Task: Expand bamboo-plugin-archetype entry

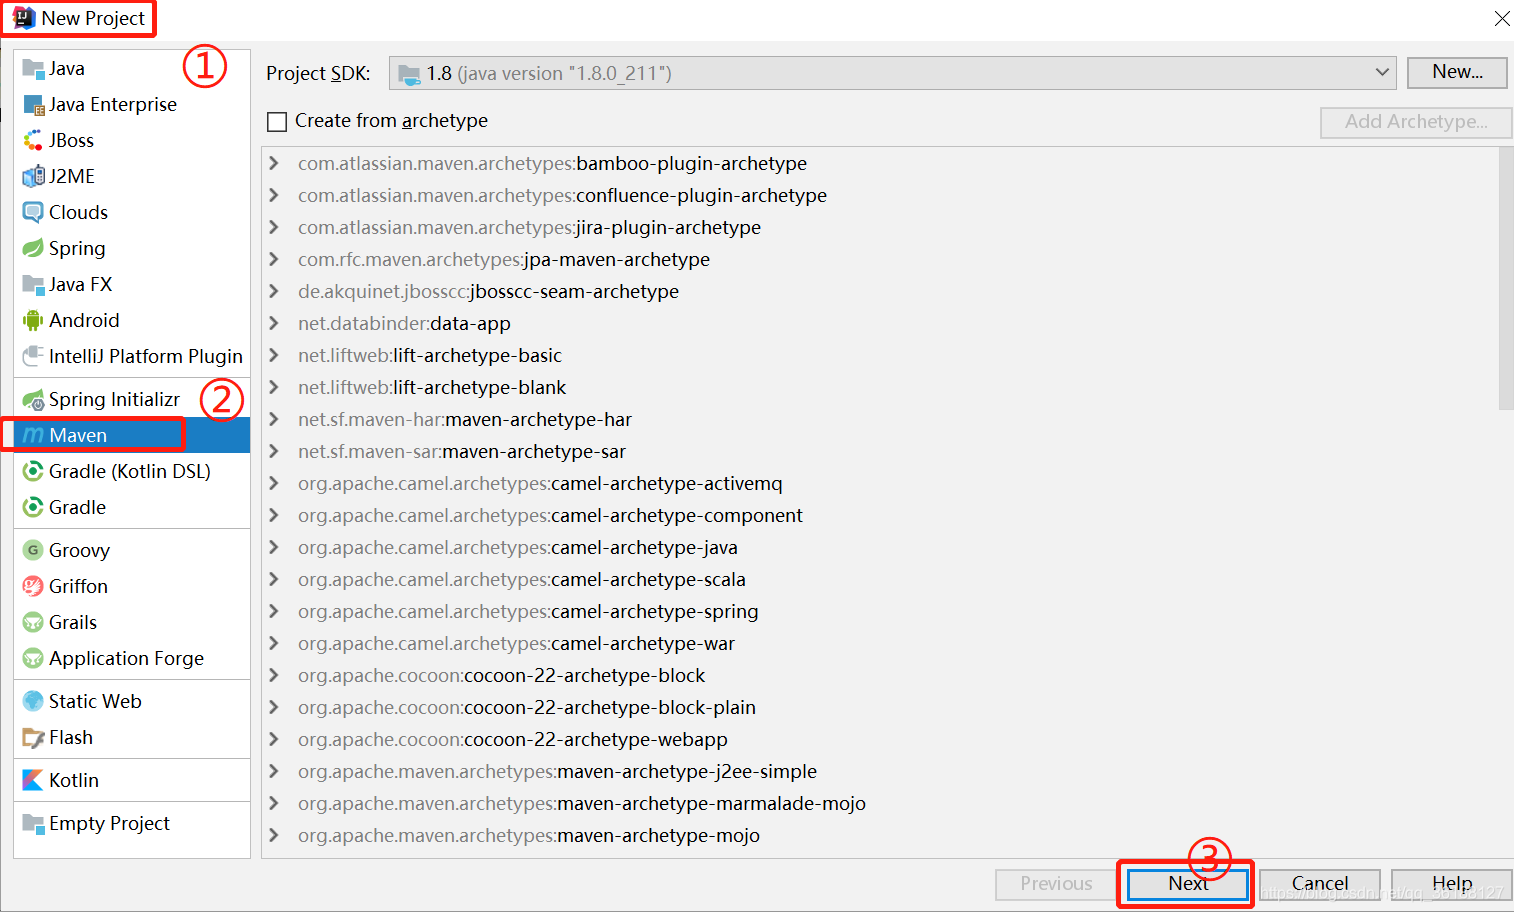Action: click(274, 163)
